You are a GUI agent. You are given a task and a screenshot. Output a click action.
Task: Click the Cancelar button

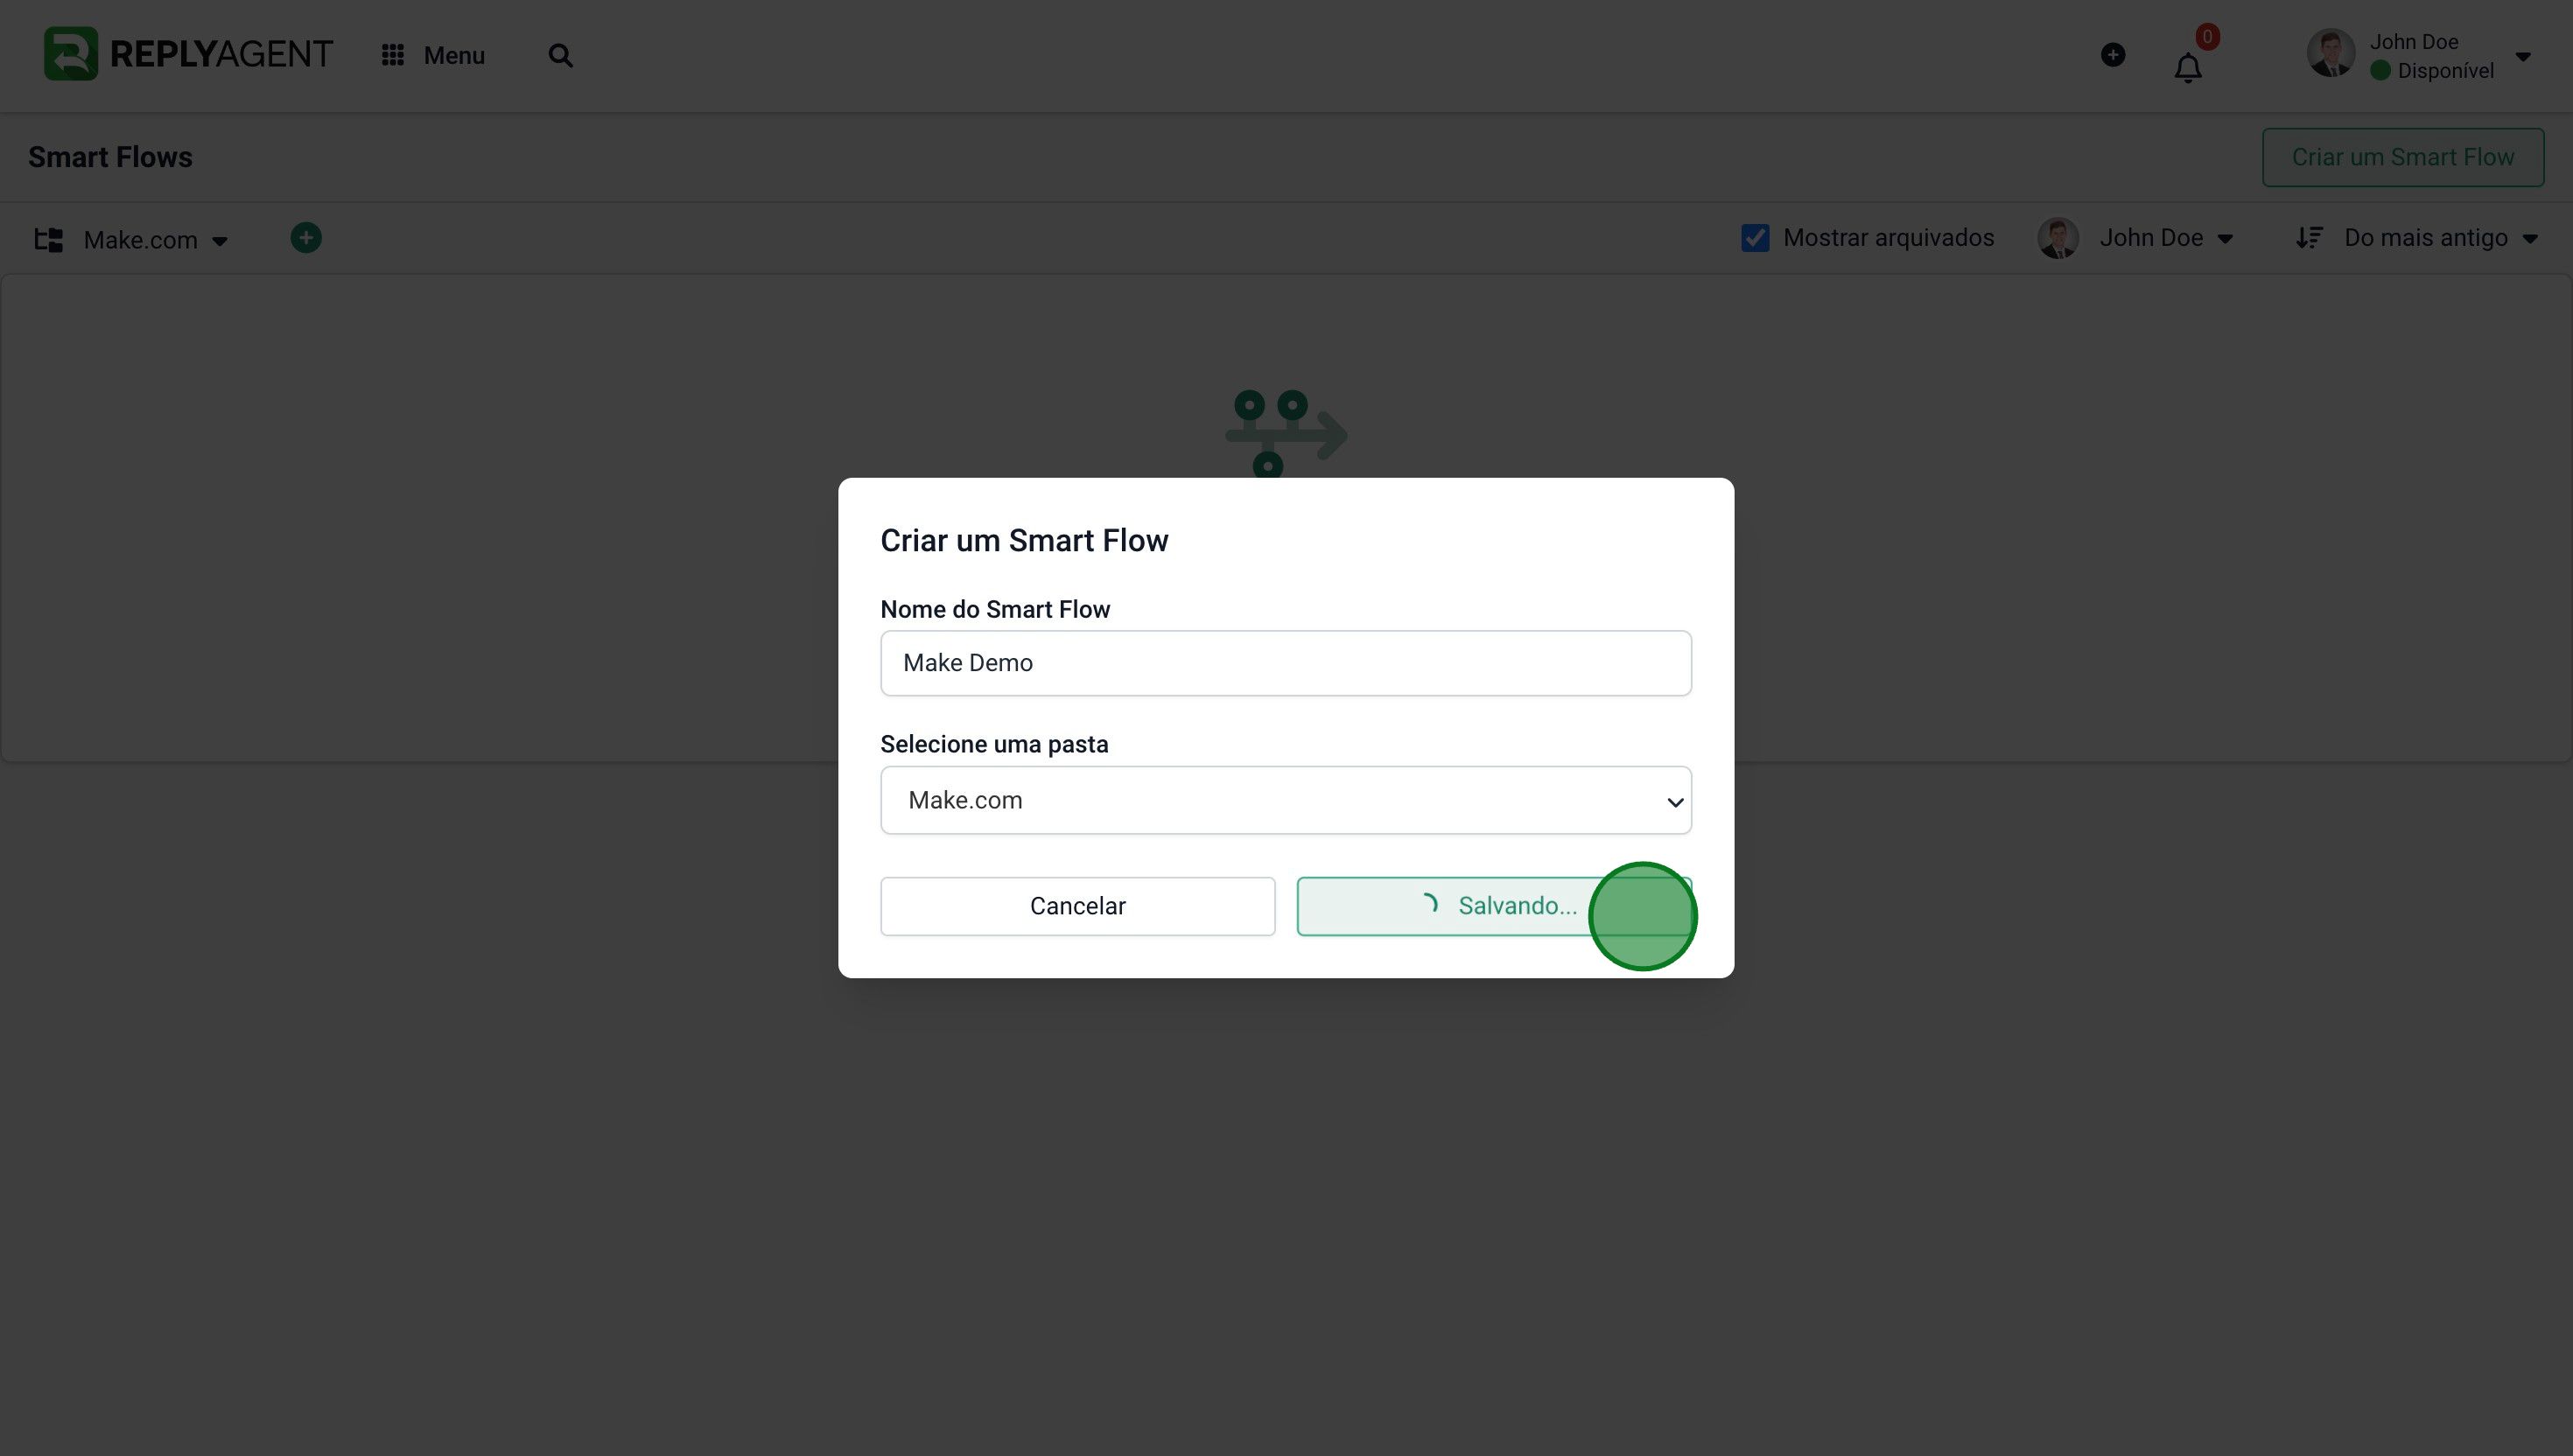pyautogui.click(x=1077, y=906)
